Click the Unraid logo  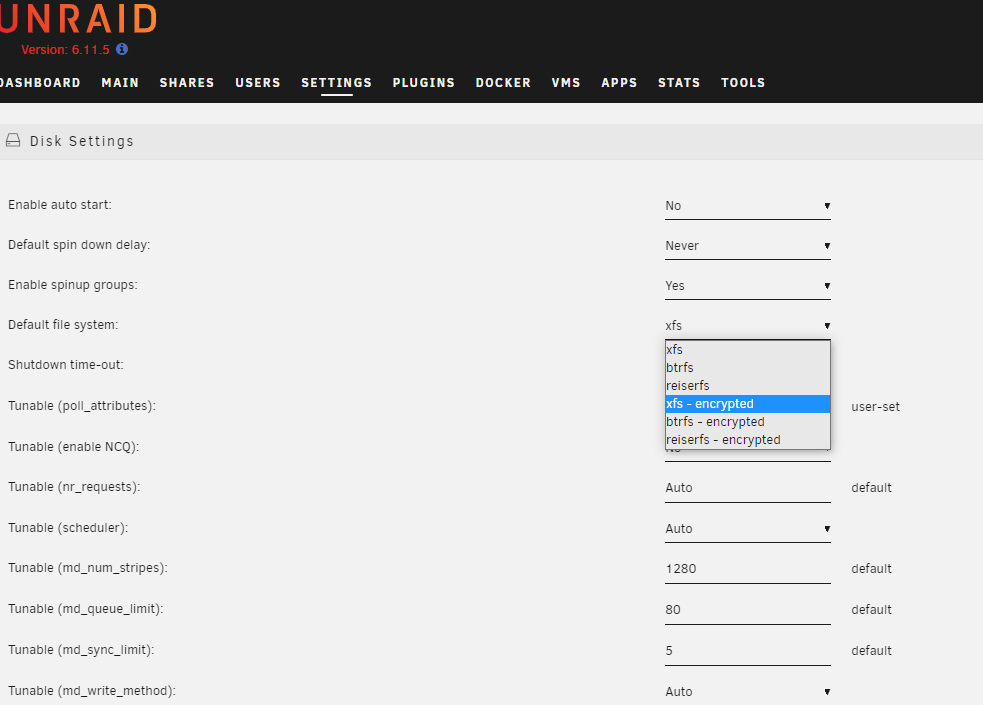[x=78, y=19]
